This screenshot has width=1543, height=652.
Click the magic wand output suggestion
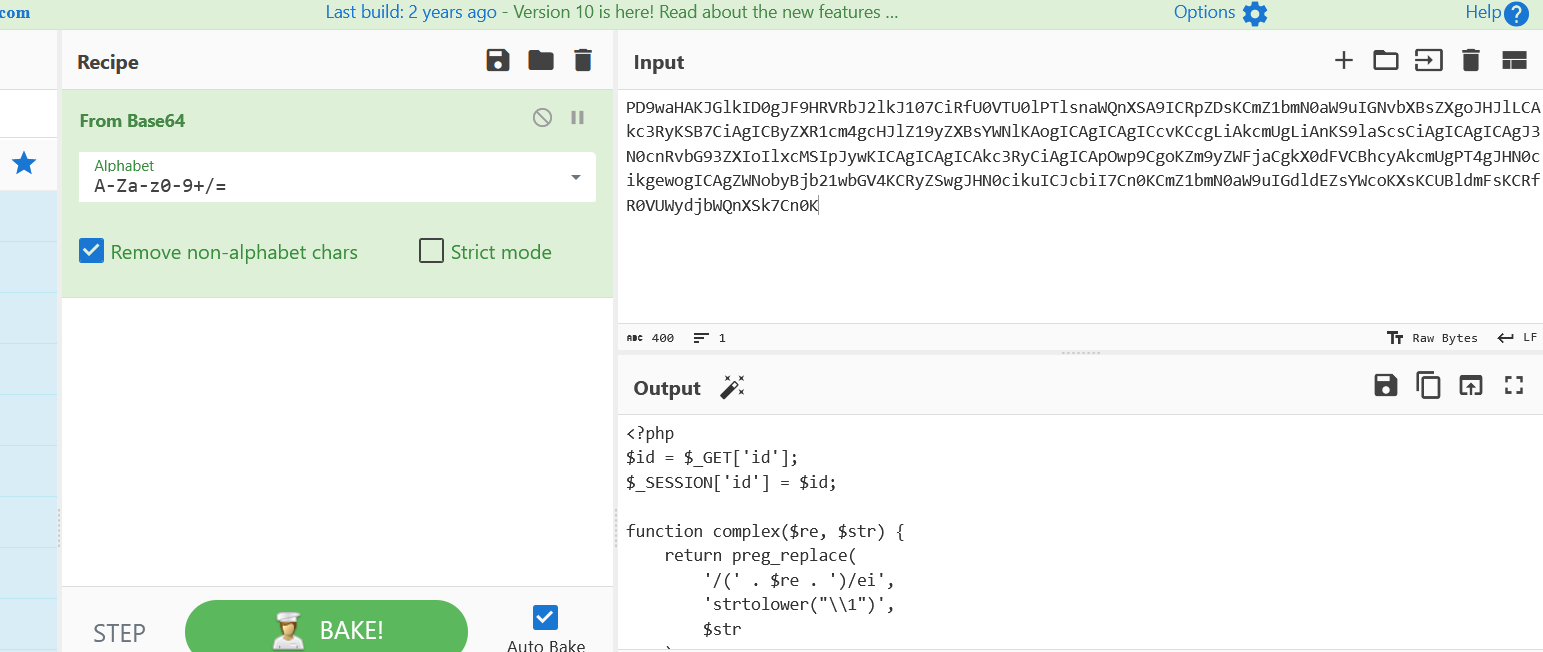[733, 388]
